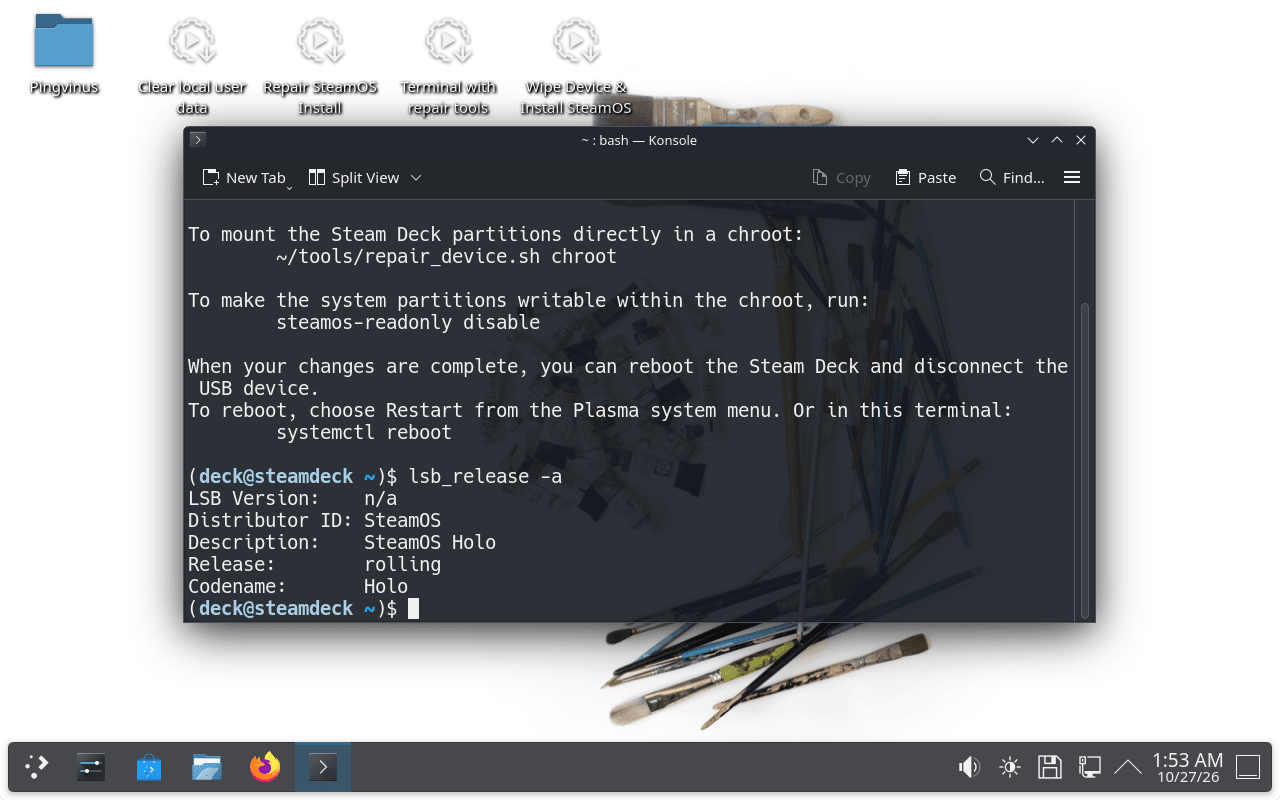
Task: Launch the Clear local user data shortcut
Action: pos(192,66)
